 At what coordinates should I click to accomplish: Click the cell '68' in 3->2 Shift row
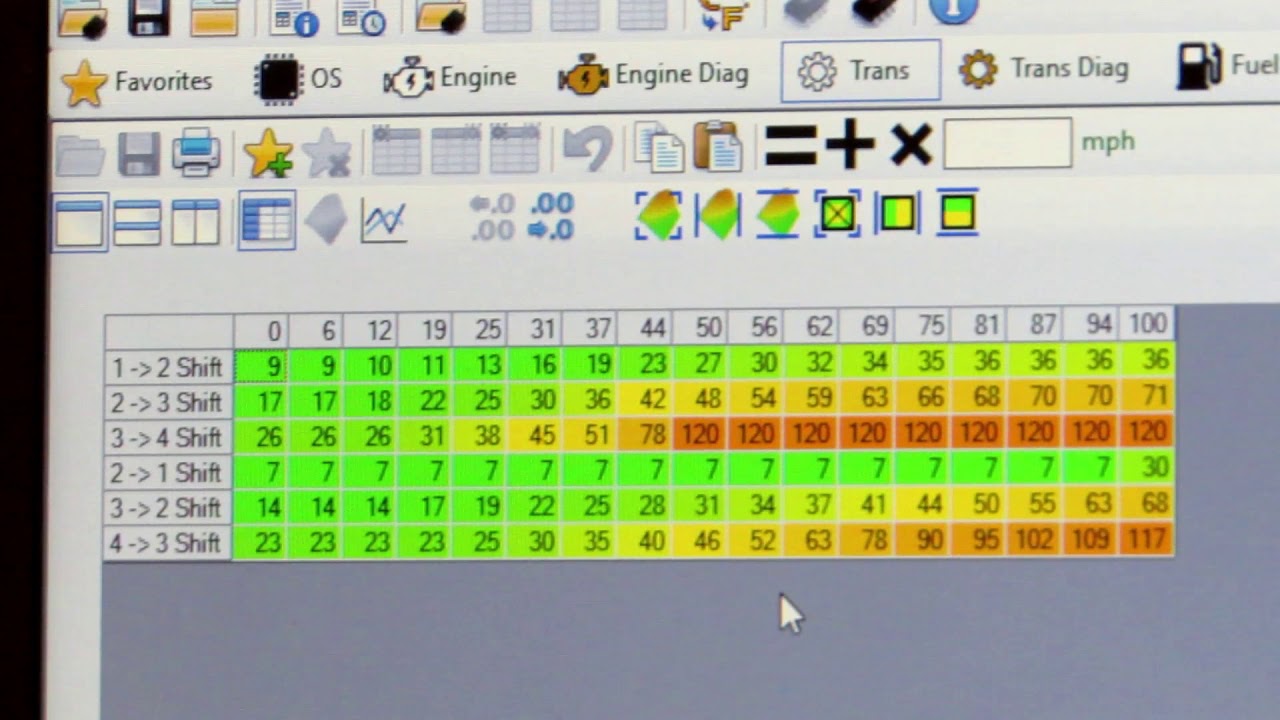[x=1147, y=502]
